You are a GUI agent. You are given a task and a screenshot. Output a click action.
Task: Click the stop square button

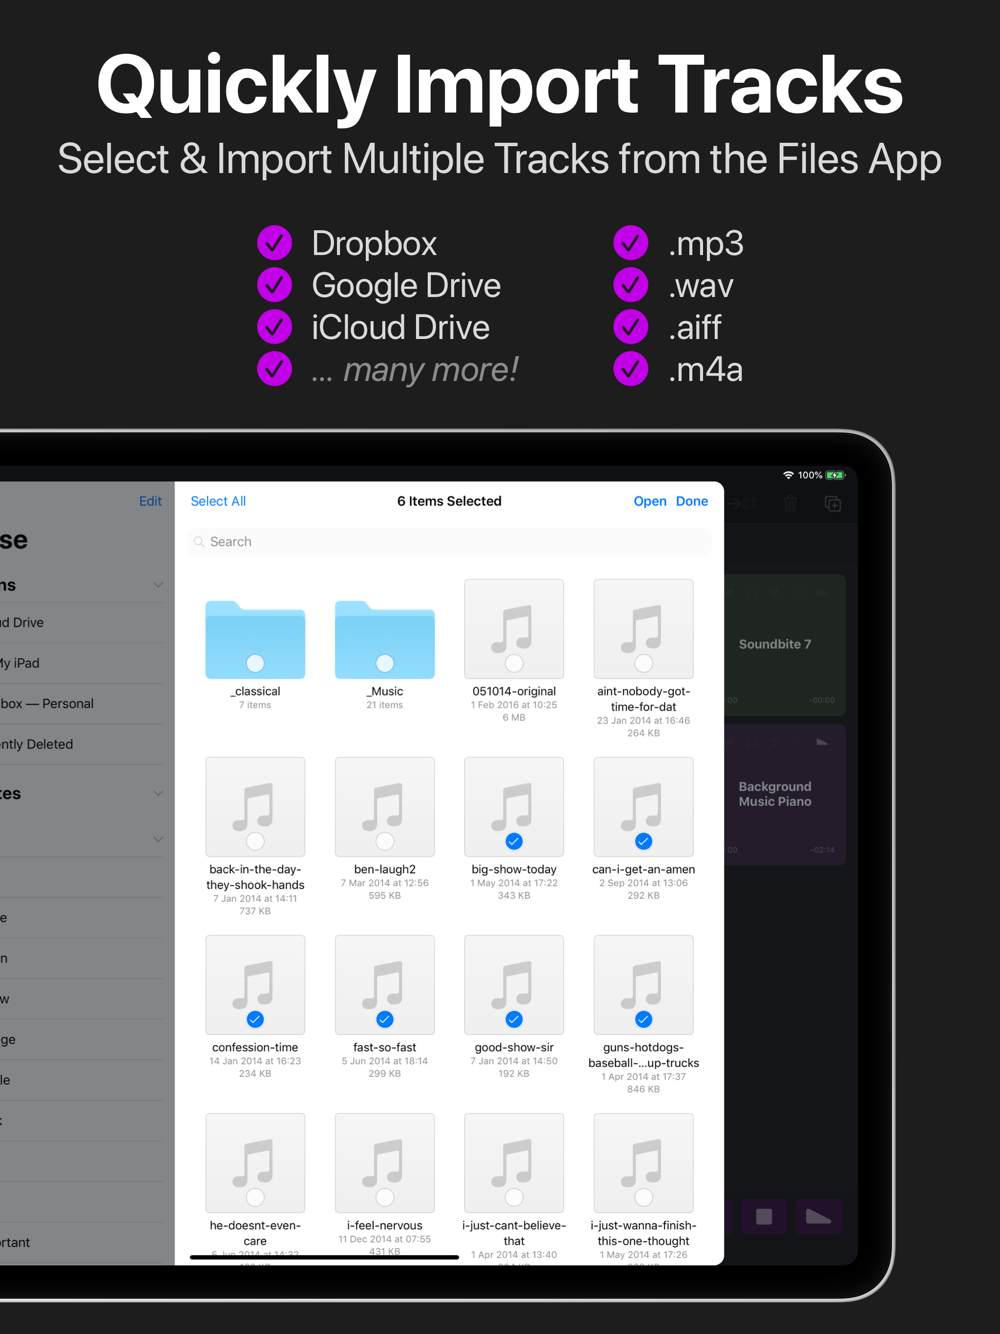(764, 1217)
